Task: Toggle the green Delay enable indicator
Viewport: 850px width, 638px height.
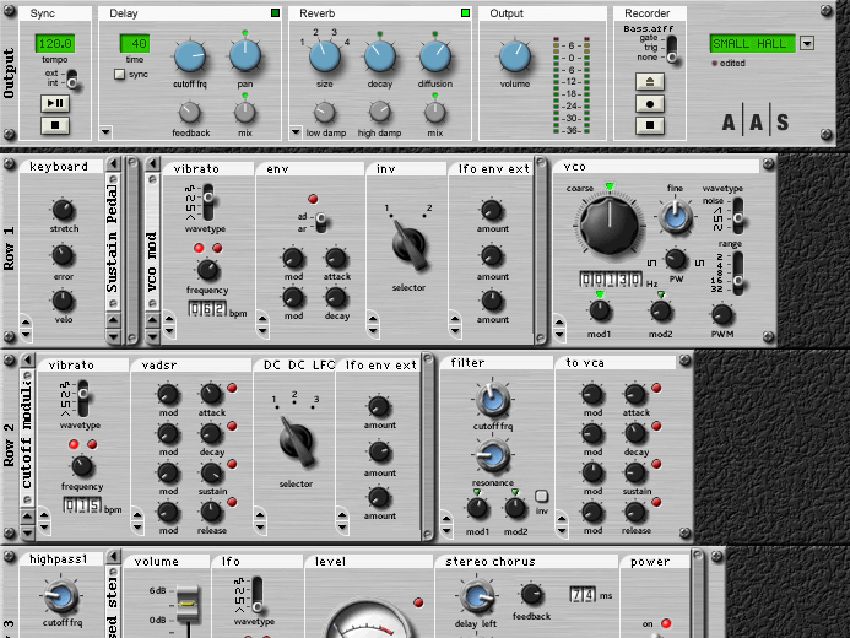Action: 276,12
